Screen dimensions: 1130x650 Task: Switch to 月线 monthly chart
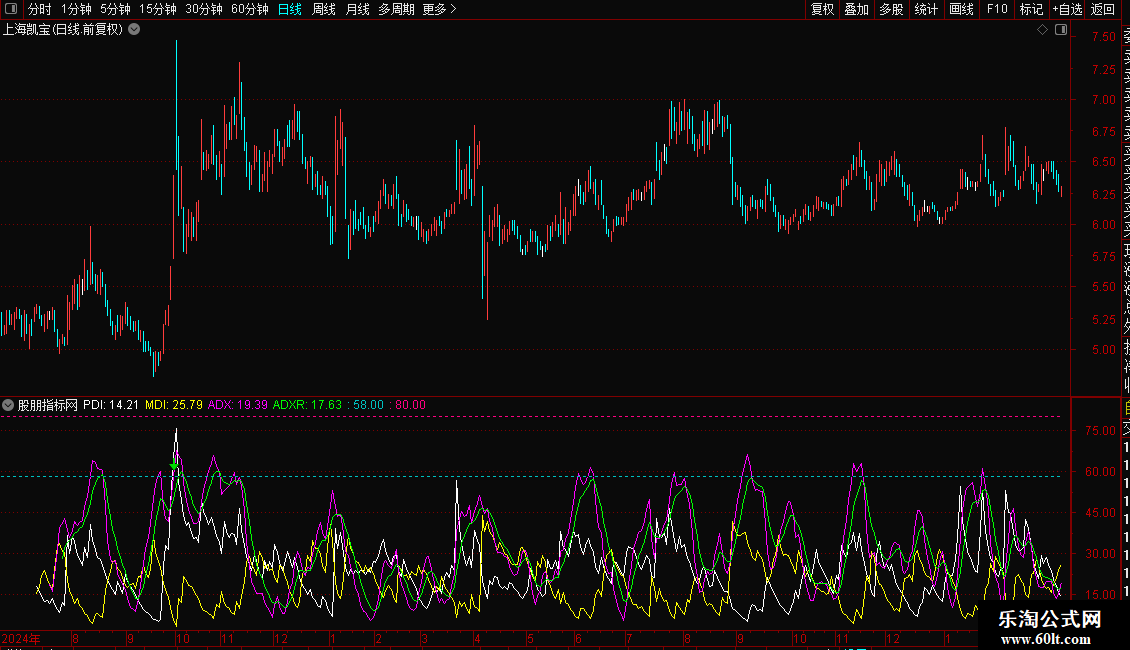tap(357, 9)
